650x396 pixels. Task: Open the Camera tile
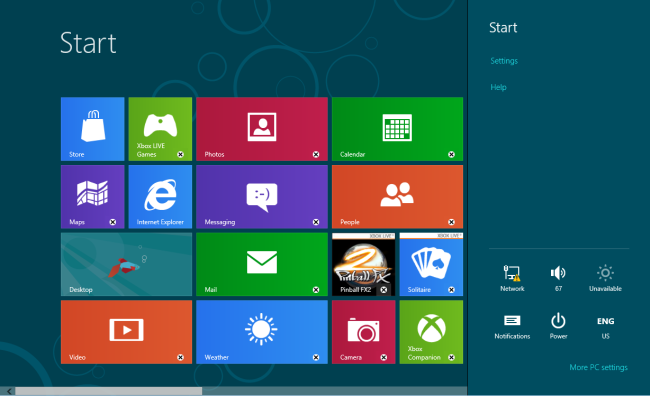coord(364,332)
